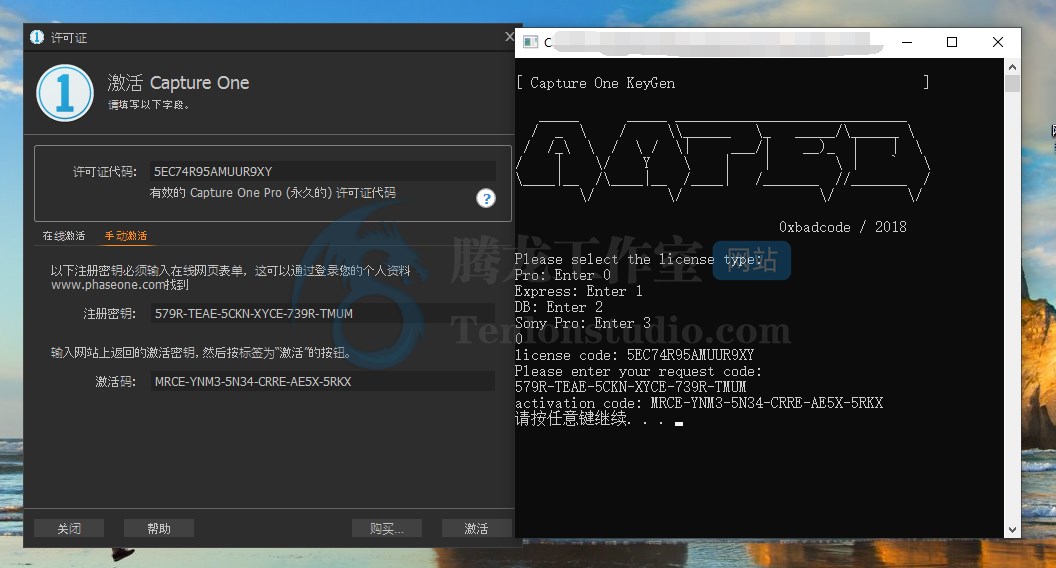Click 'Please enter your request code:' line

[638, 371]
